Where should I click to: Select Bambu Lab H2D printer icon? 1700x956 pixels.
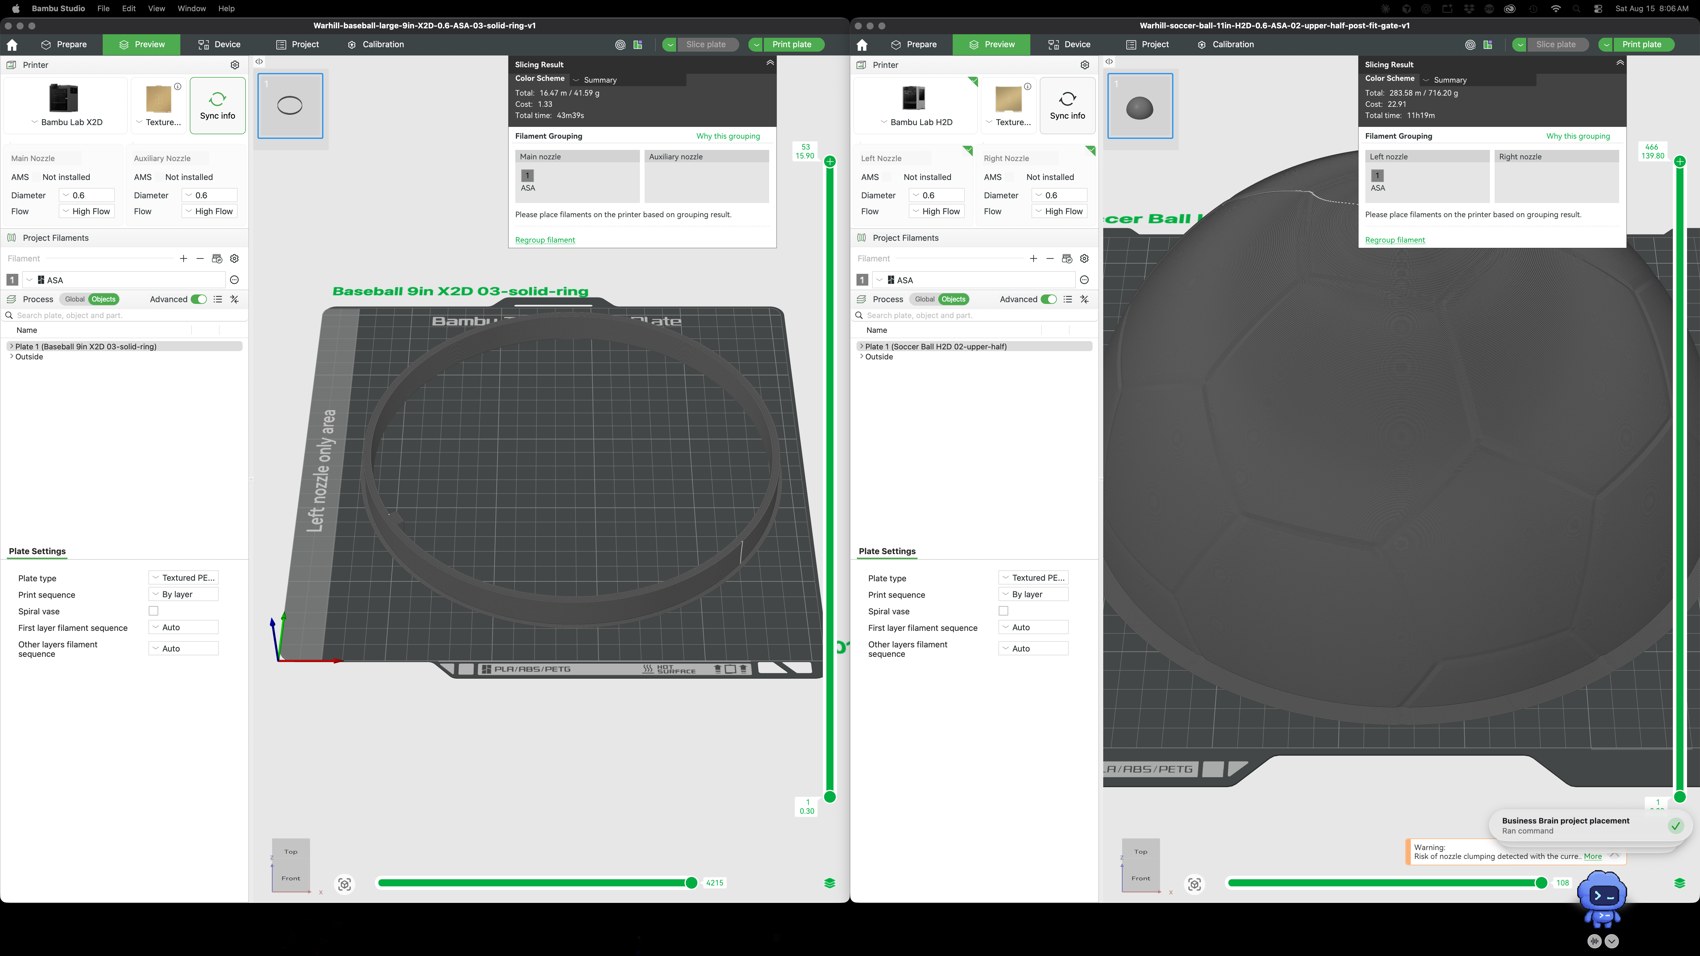point(914,98)
